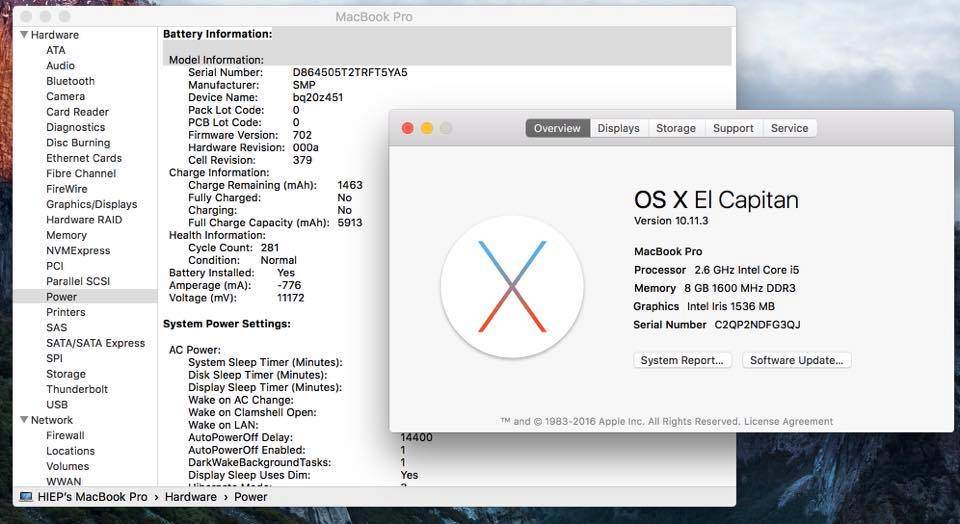Select Power in the sidebar
Screen dimensions: 960x524
pos(85,297)
